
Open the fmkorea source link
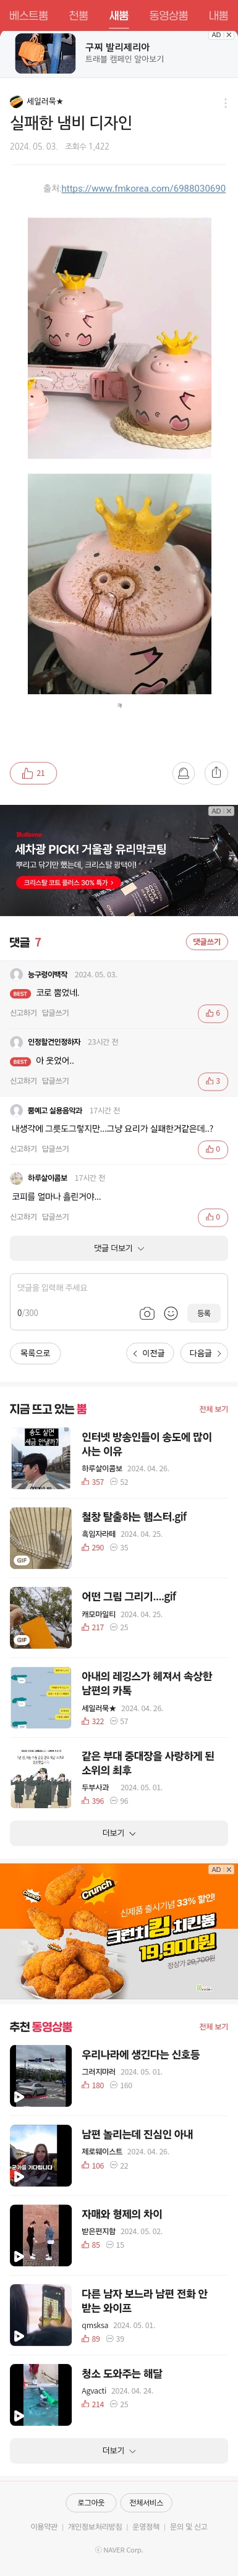point(143,188)
